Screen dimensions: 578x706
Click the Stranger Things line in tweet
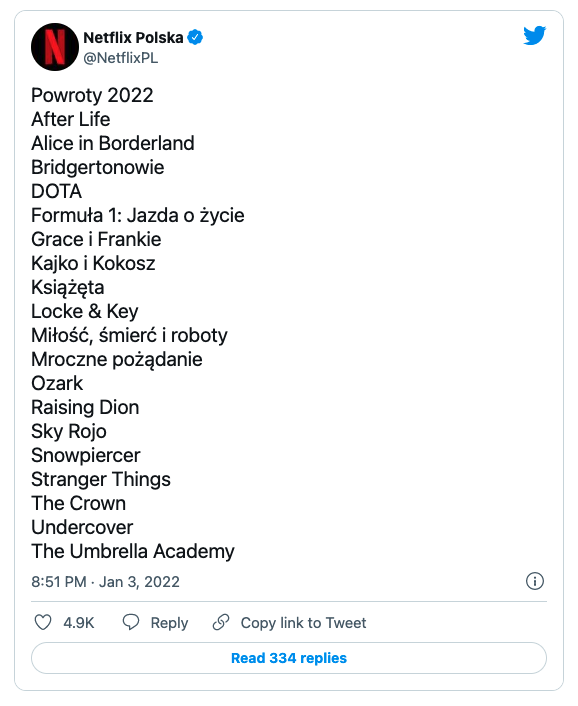pyautogui.click(x=101, y=479)
